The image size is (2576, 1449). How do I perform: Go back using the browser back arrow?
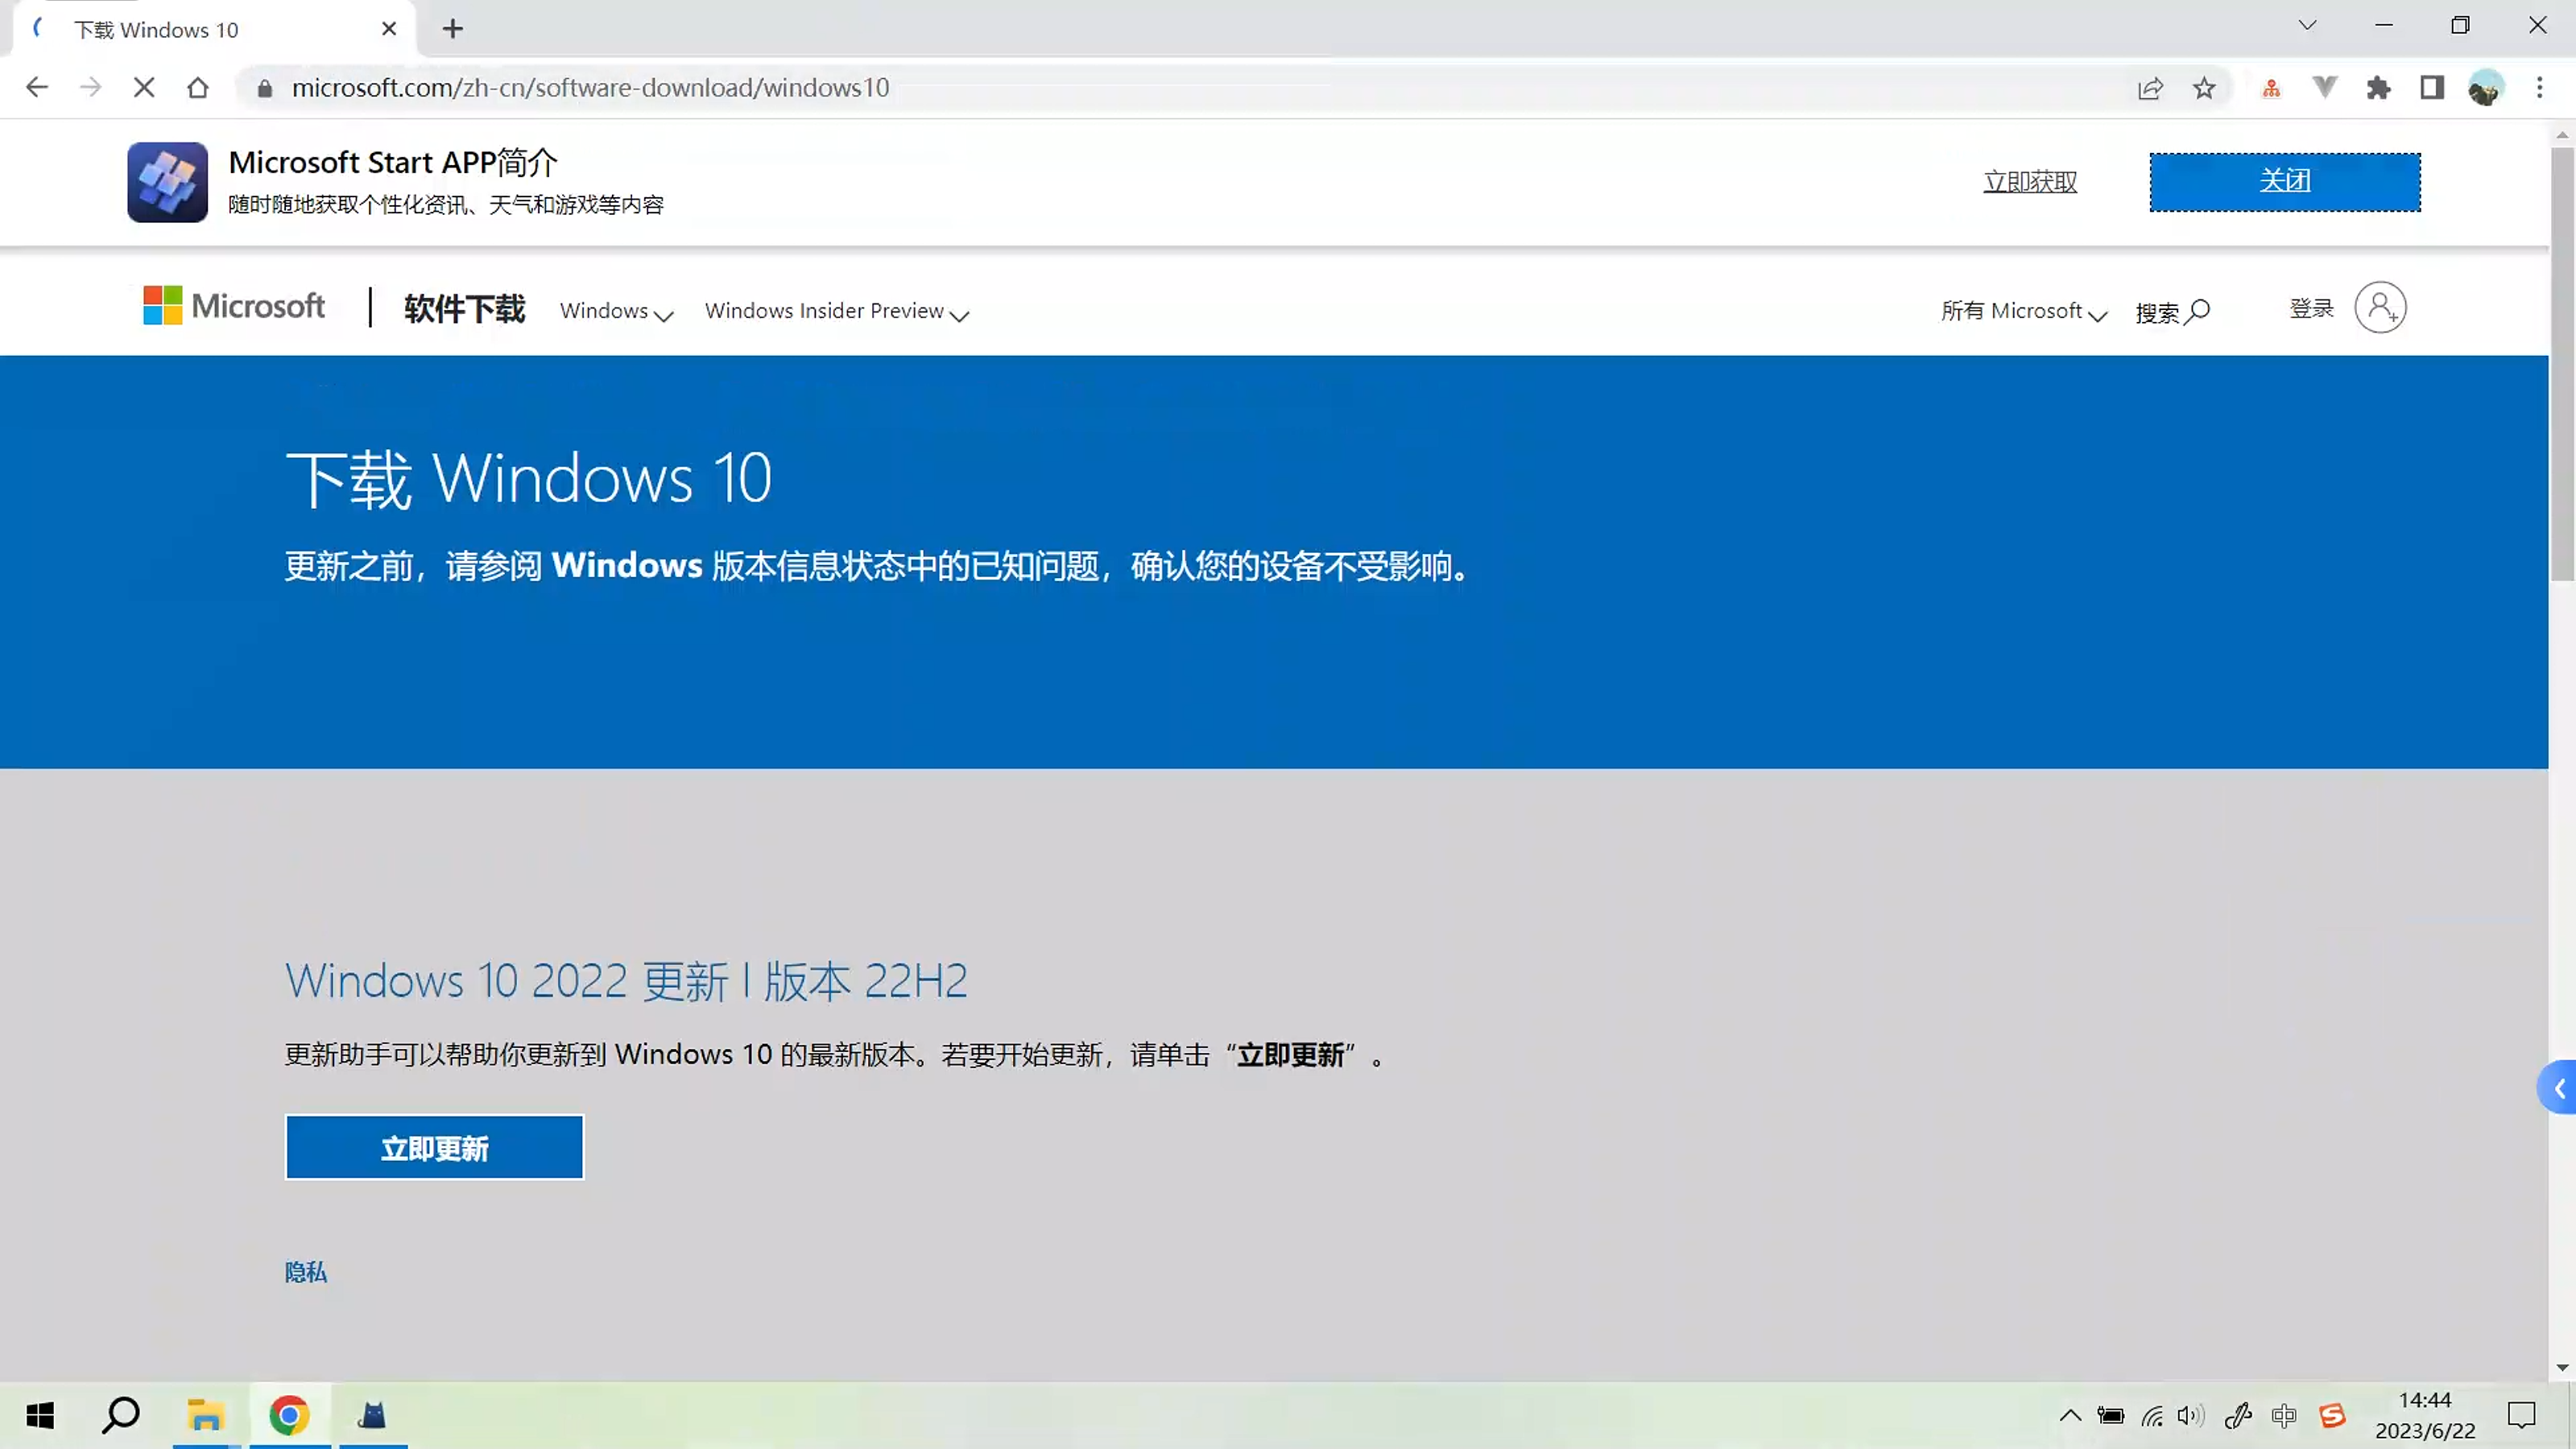[x=37, y=88]
